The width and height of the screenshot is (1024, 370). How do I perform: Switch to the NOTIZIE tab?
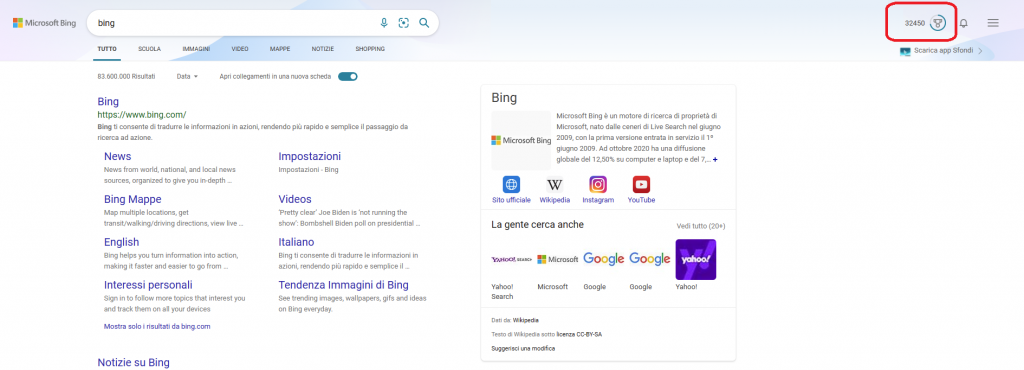pos(323,49)
